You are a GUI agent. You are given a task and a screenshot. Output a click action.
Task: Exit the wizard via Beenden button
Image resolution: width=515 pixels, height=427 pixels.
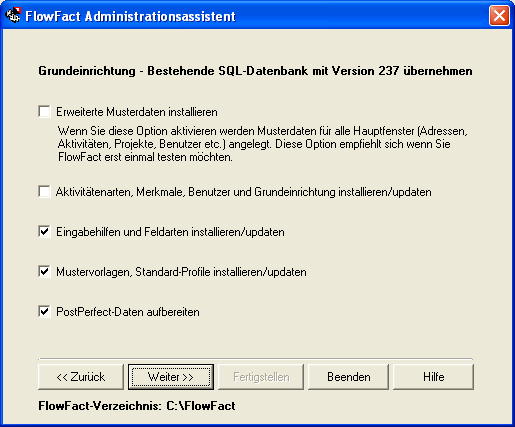click(x=348, y=377)
